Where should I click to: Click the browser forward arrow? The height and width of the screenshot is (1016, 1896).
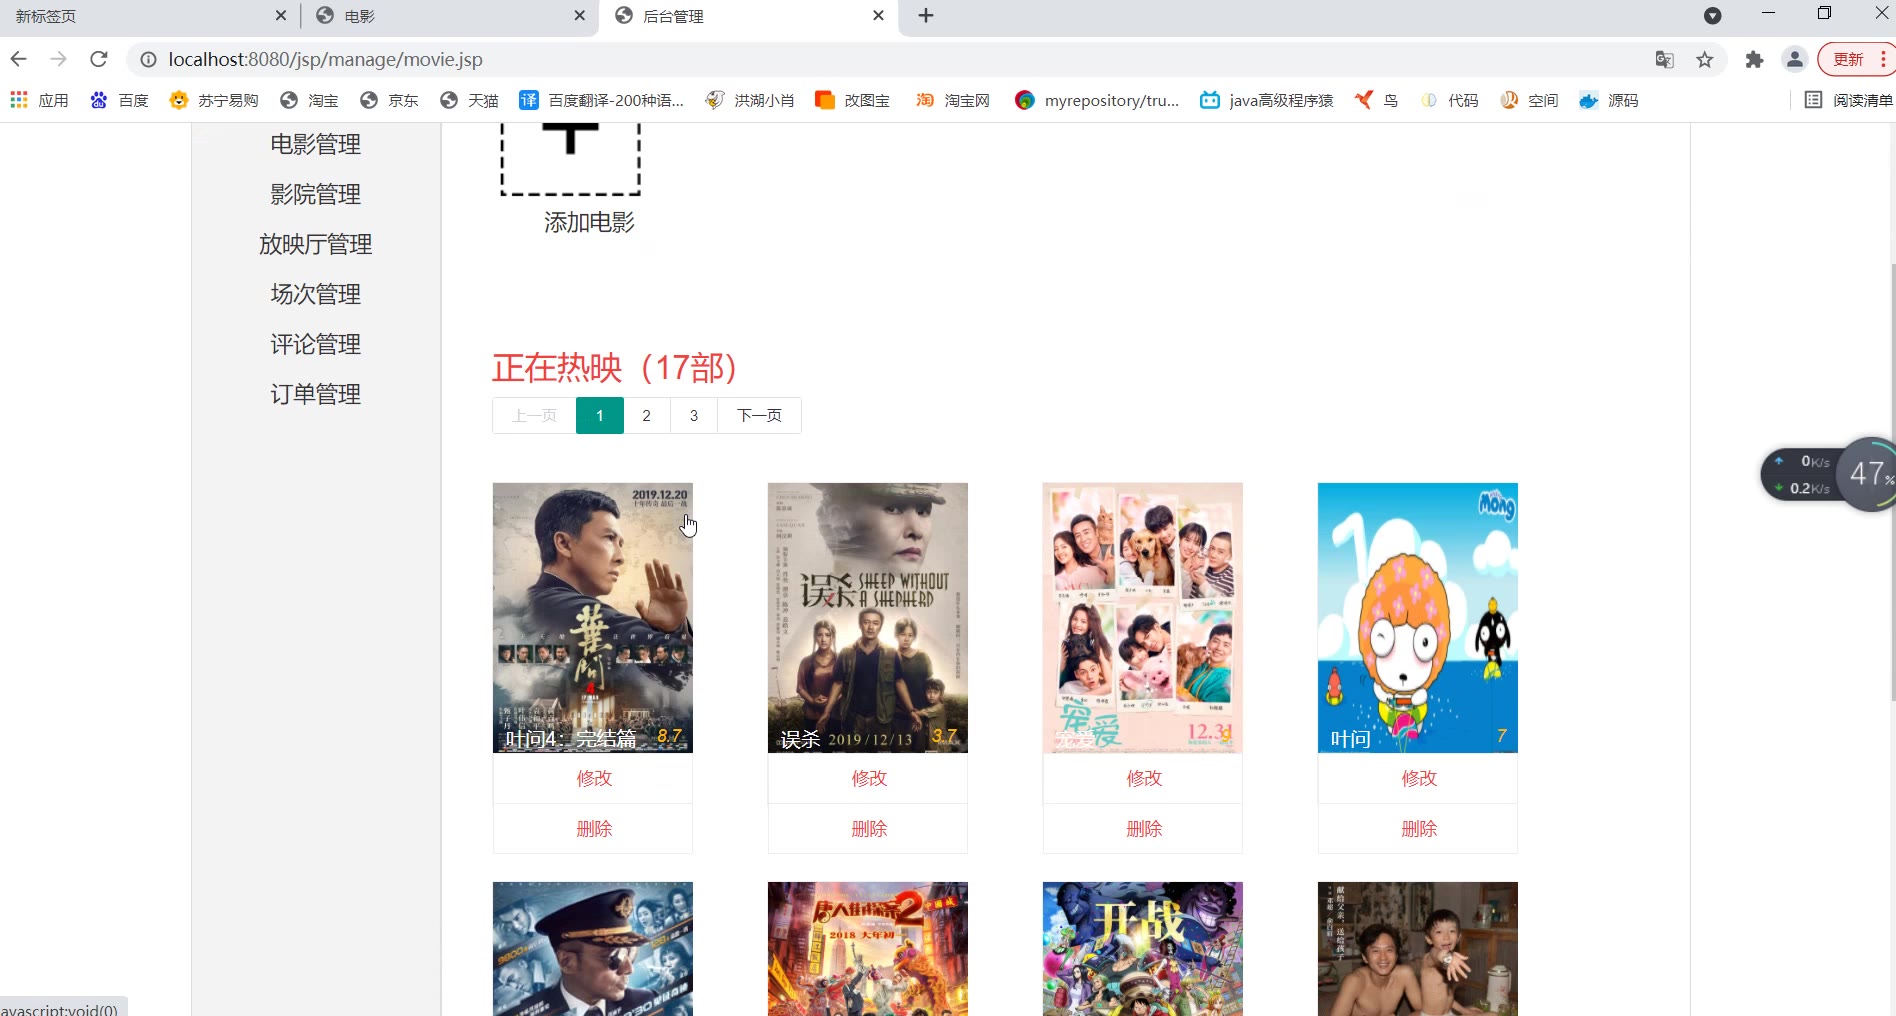(x=58, y=59)
